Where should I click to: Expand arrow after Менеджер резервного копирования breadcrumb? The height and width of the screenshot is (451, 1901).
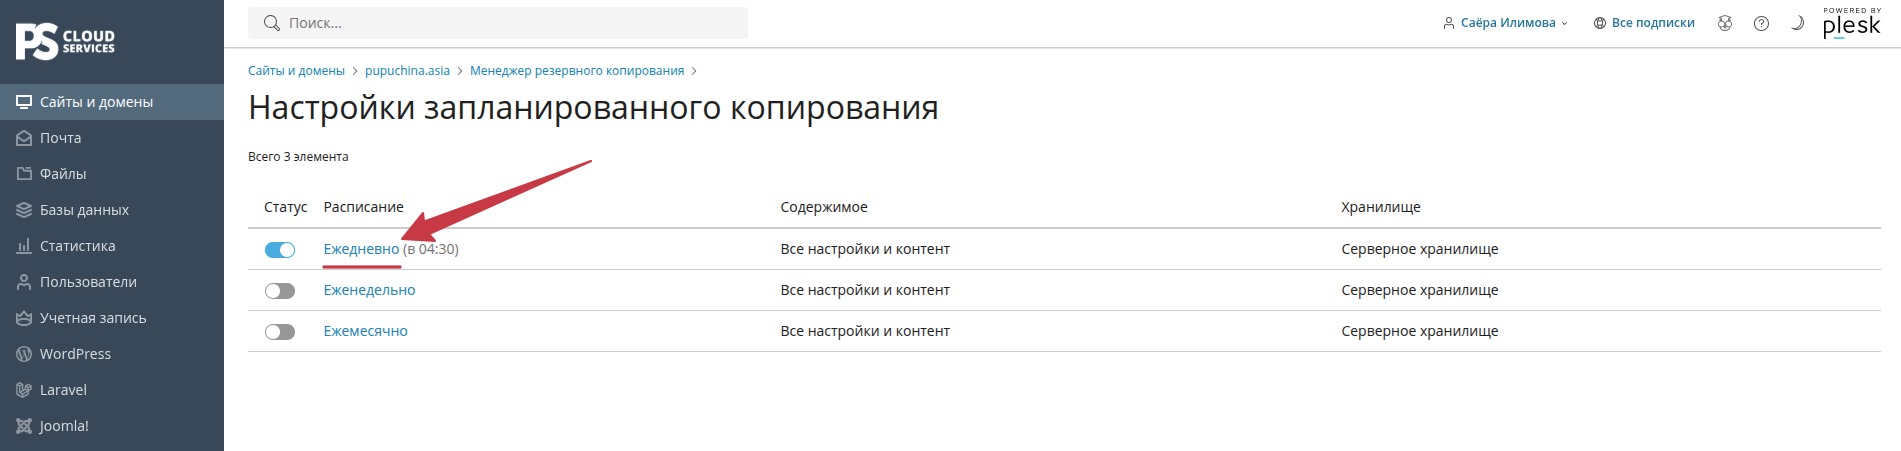pyautogui.click(x=694, y=71)
